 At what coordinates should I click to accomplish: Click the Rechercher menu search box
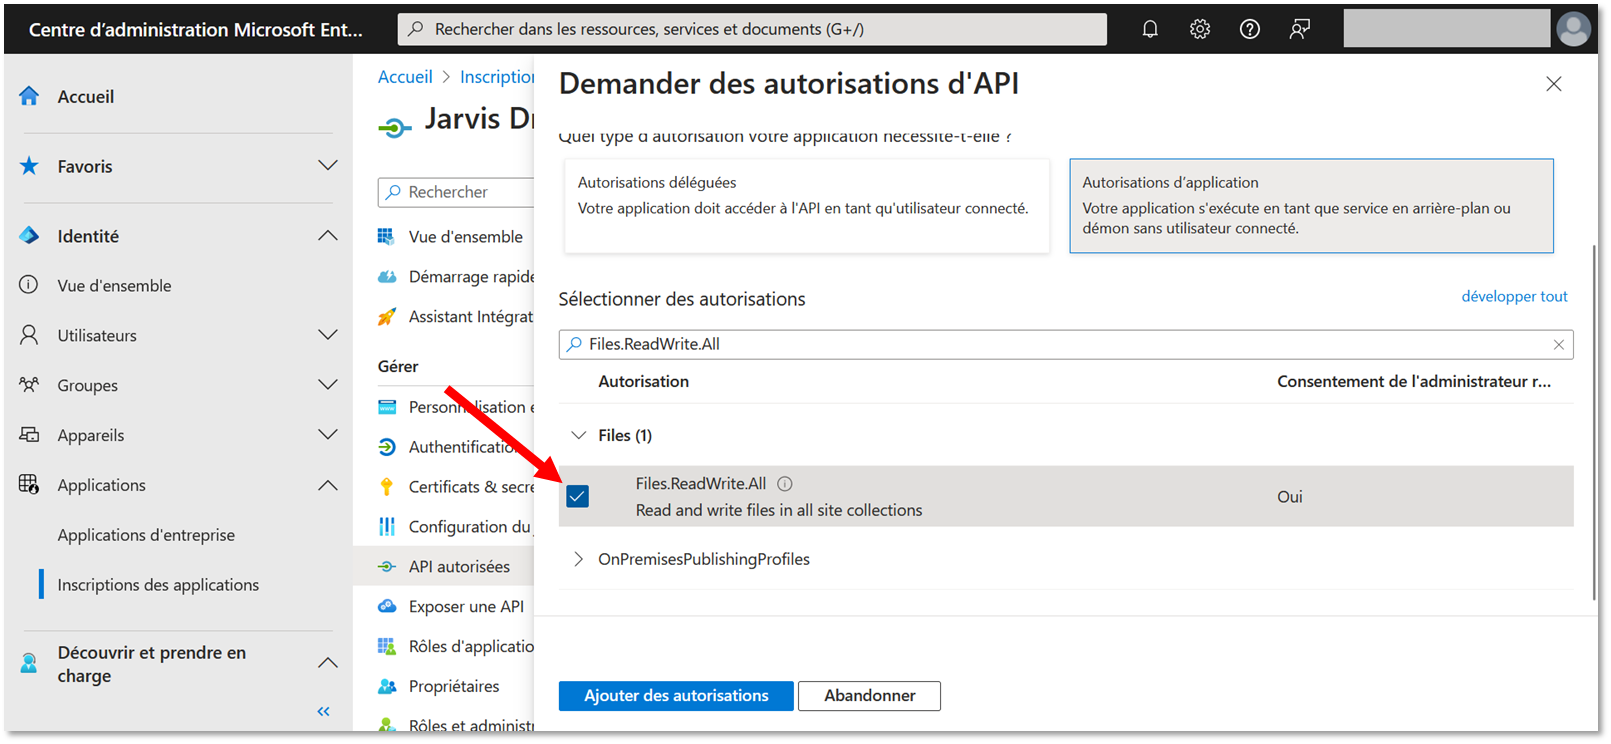pos(456,192)
